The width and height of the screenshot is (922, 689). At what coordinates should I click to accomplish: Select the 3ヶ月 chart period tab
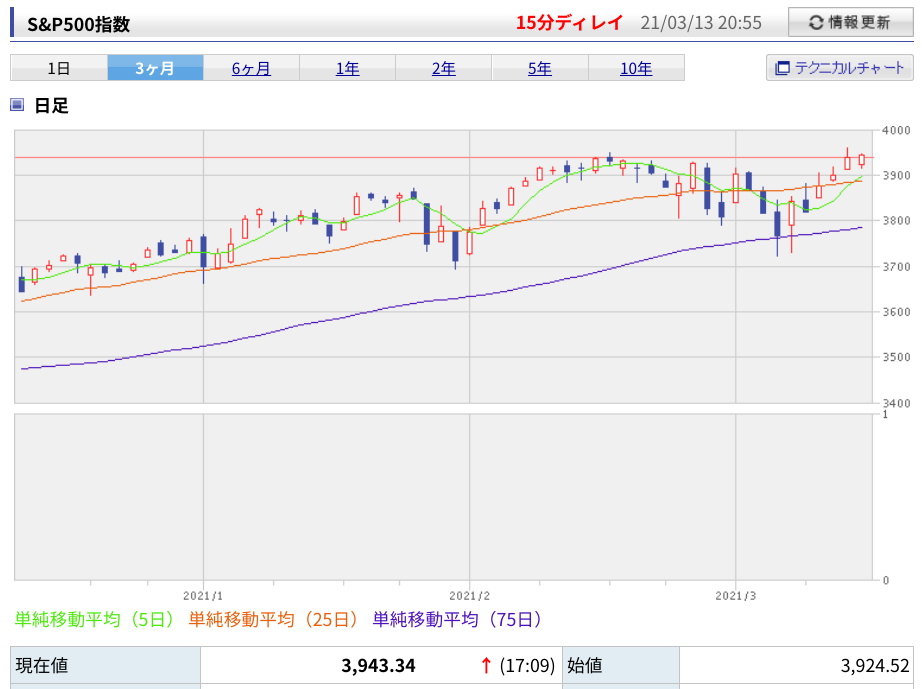(x=155, y=68)
